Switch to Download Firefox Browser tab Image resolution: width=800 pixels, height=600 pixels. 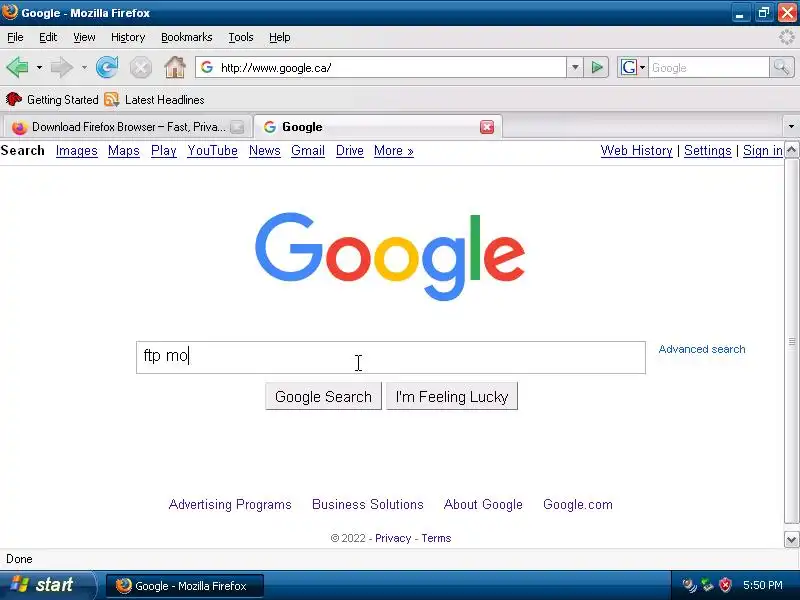point(127,127)
